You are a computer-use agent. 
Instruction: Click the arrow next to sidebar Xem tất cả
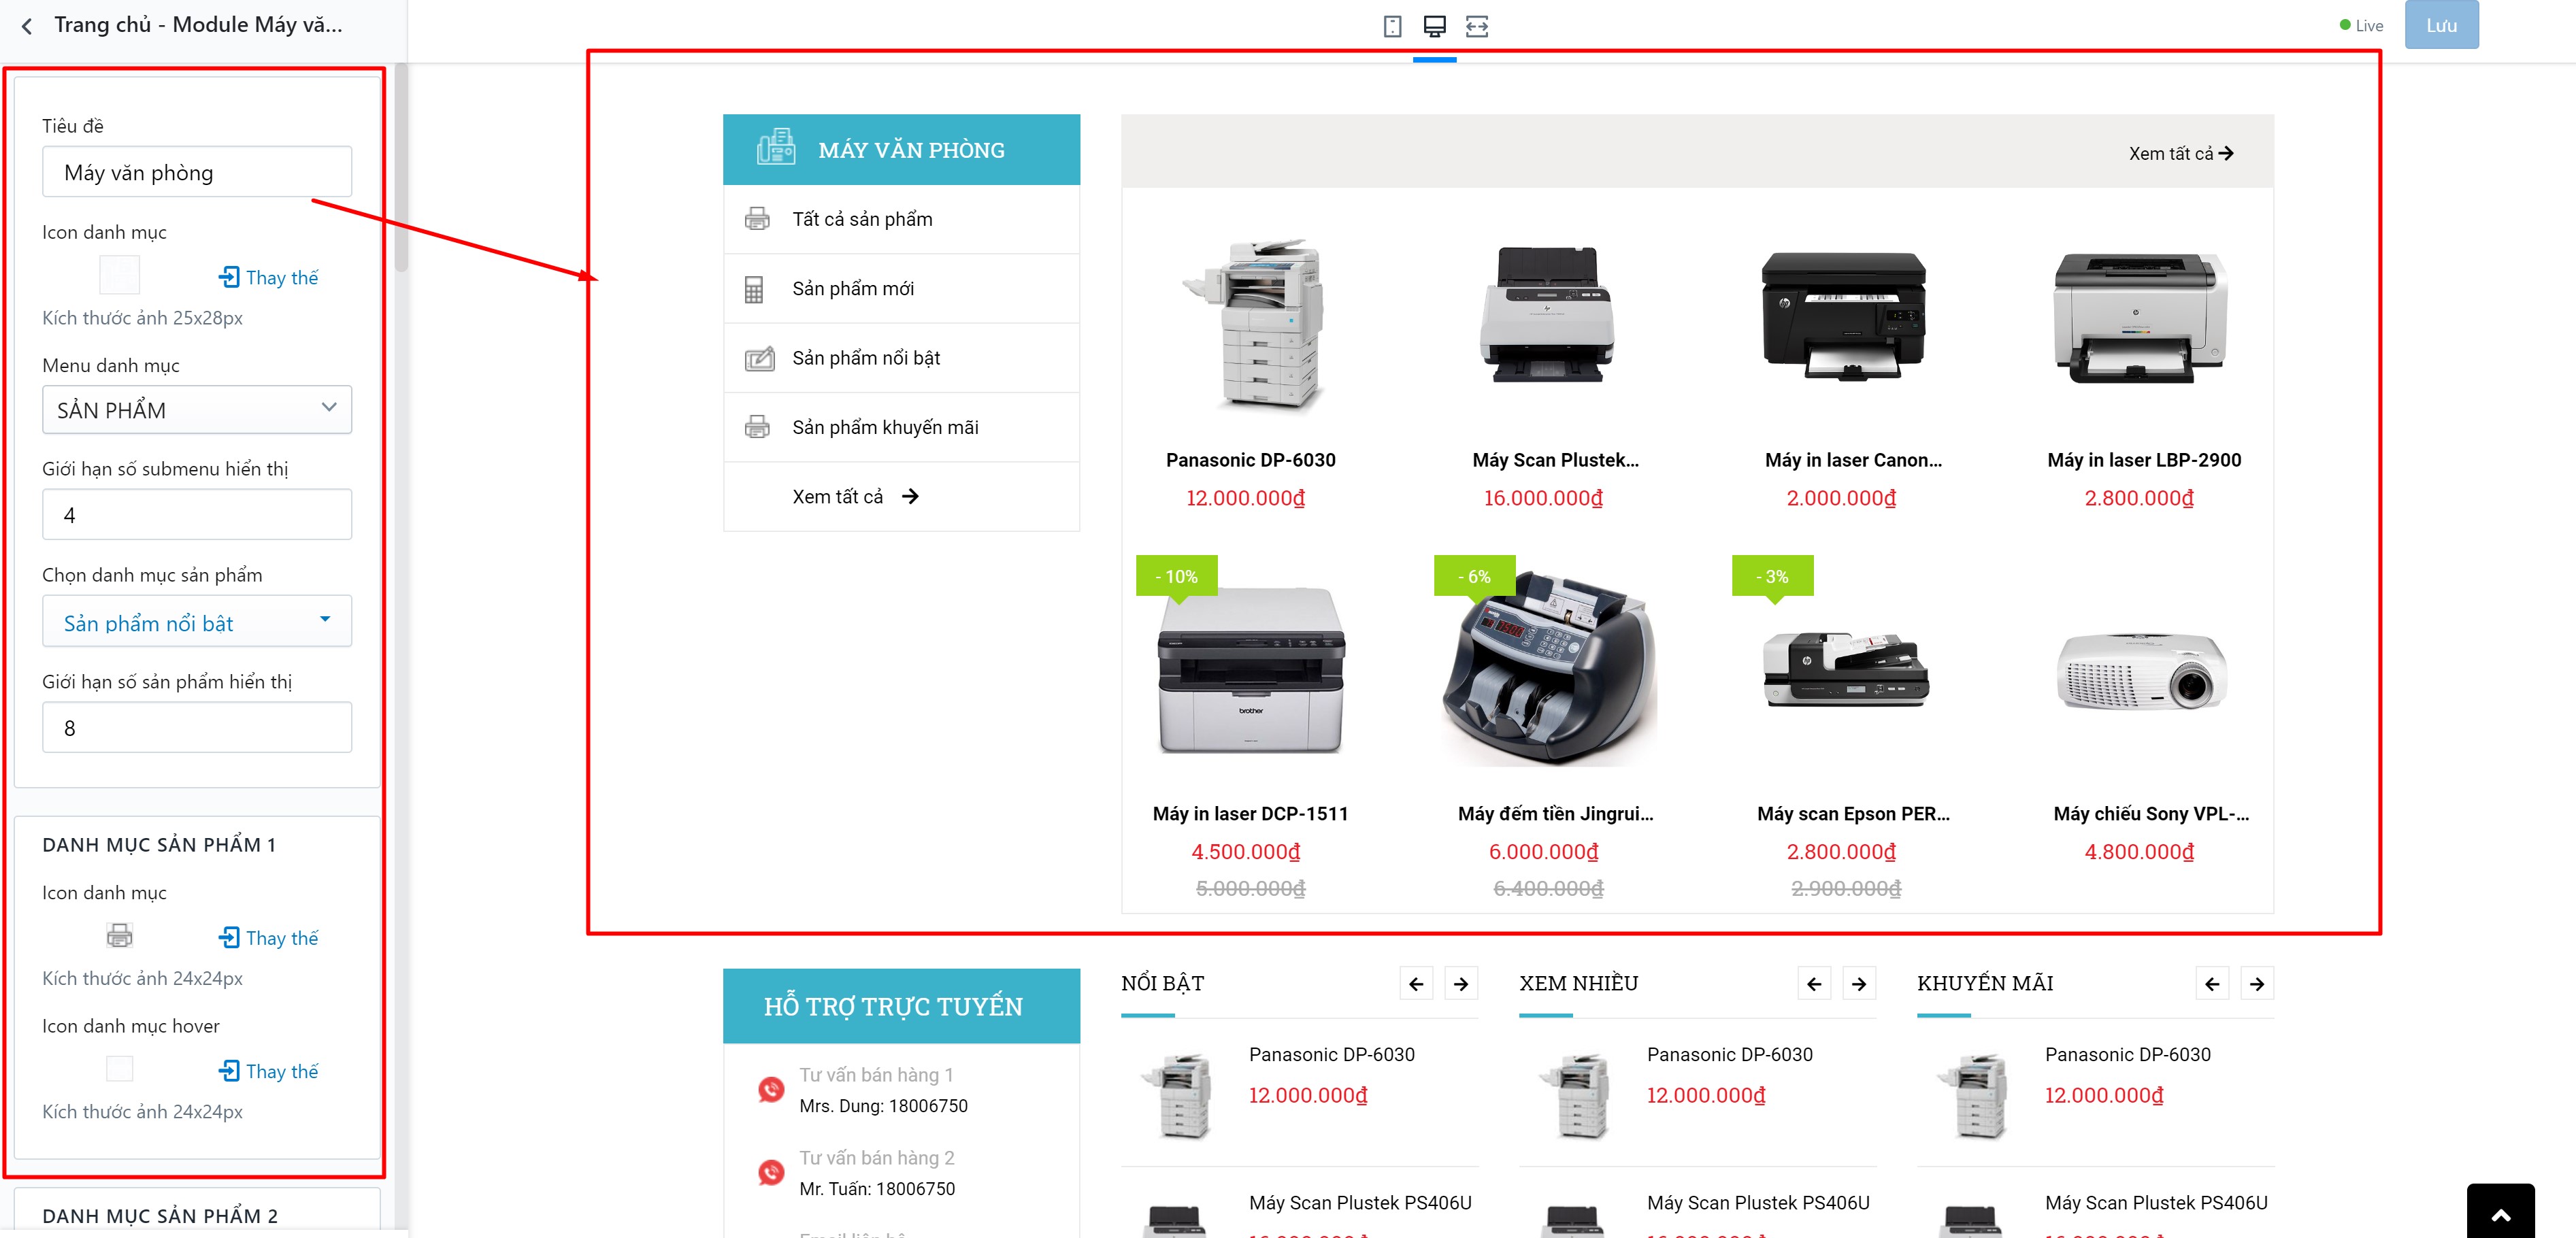(910, 496)
